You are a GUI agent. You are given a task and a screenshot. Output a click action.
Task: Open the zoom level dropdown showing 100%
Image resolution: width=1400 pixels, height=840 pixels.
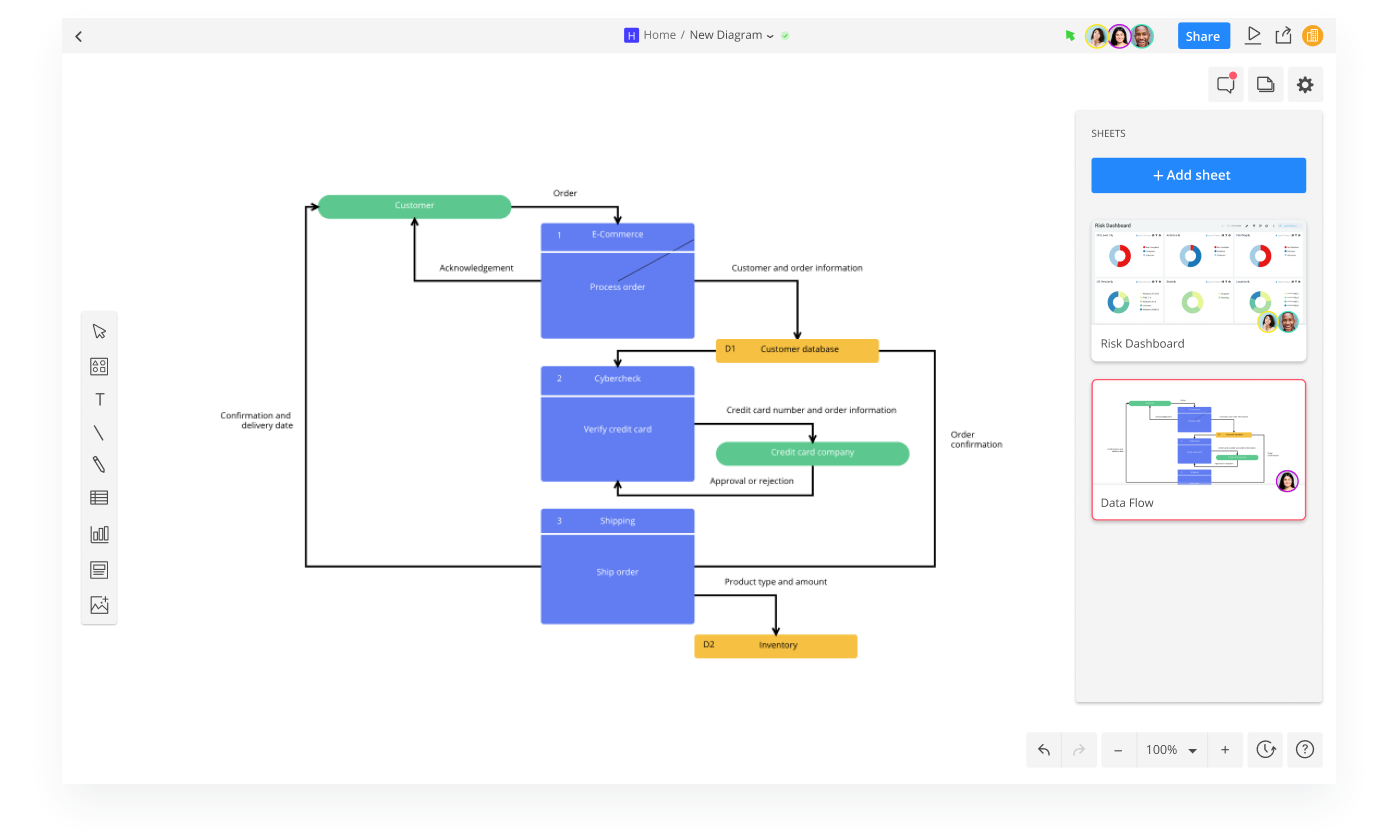pos(1170,749)
